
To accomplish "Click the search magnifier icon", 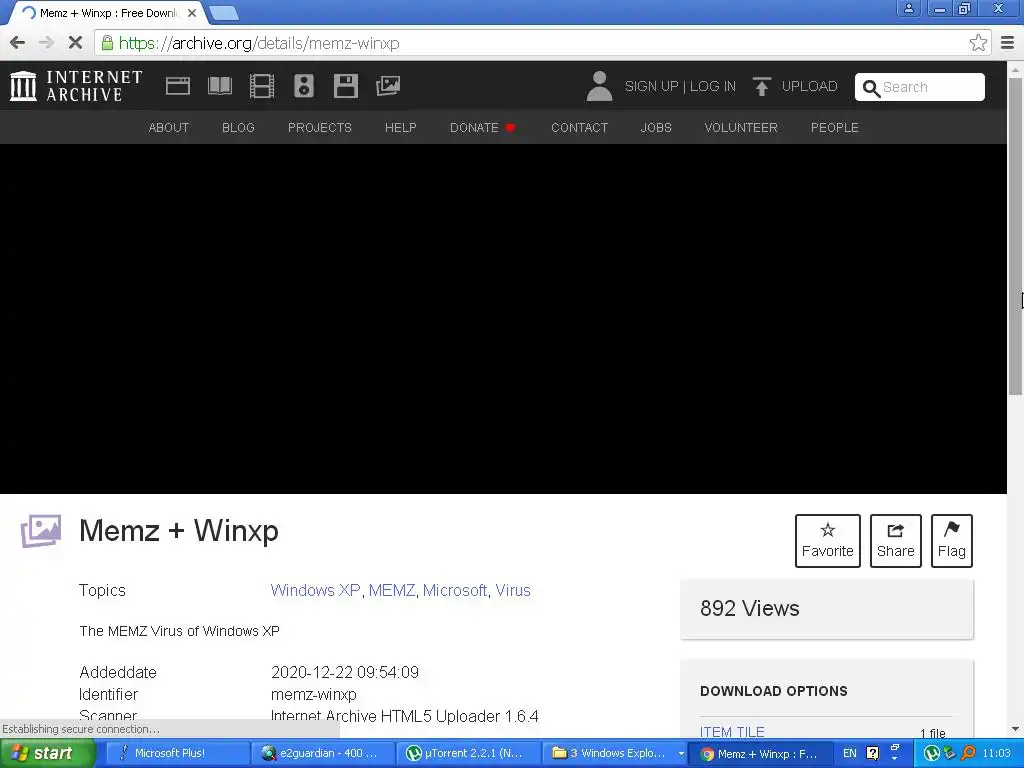I will [871, 88].
